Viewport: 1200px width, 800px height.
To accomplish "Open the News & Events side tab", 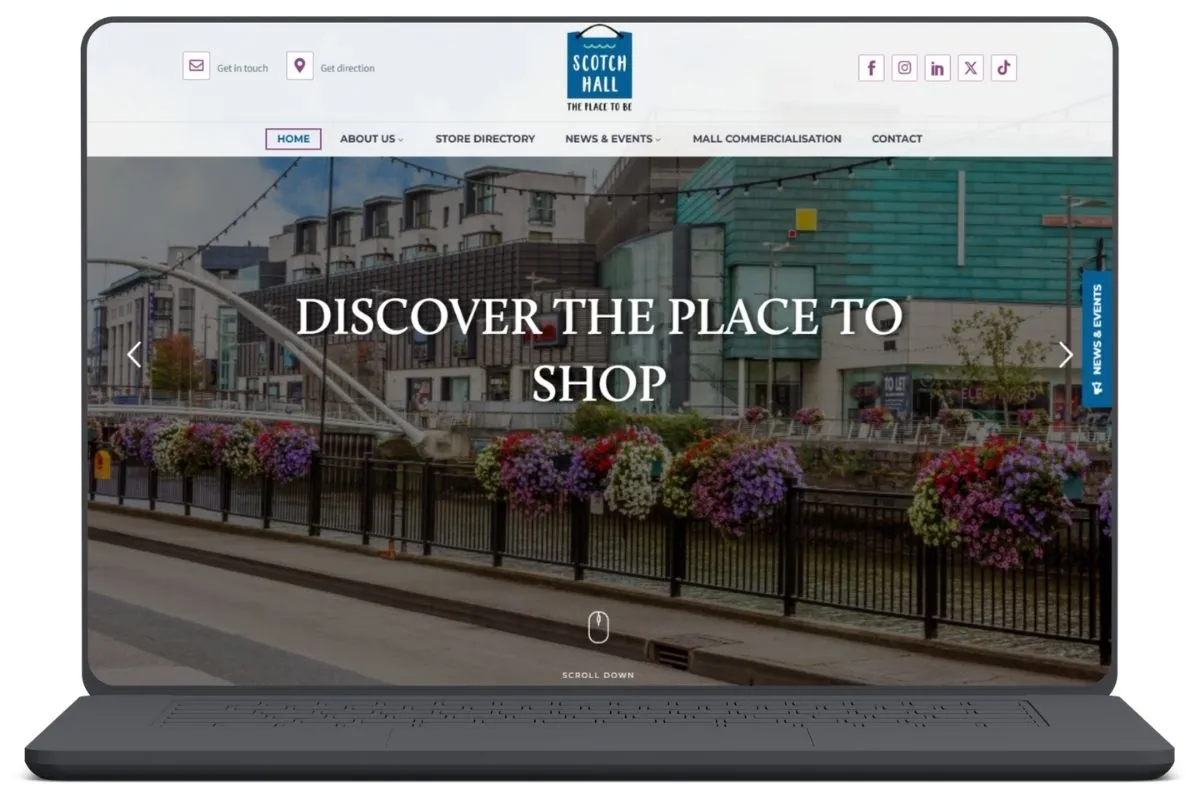I will [x=1096, y=339].
